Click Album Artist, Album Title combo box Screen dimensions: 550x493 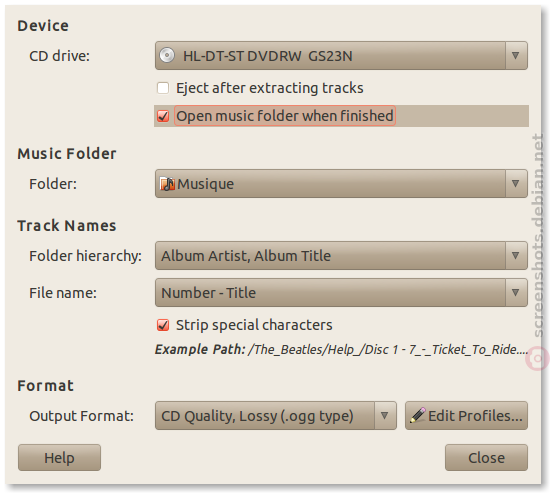point(341,255)
